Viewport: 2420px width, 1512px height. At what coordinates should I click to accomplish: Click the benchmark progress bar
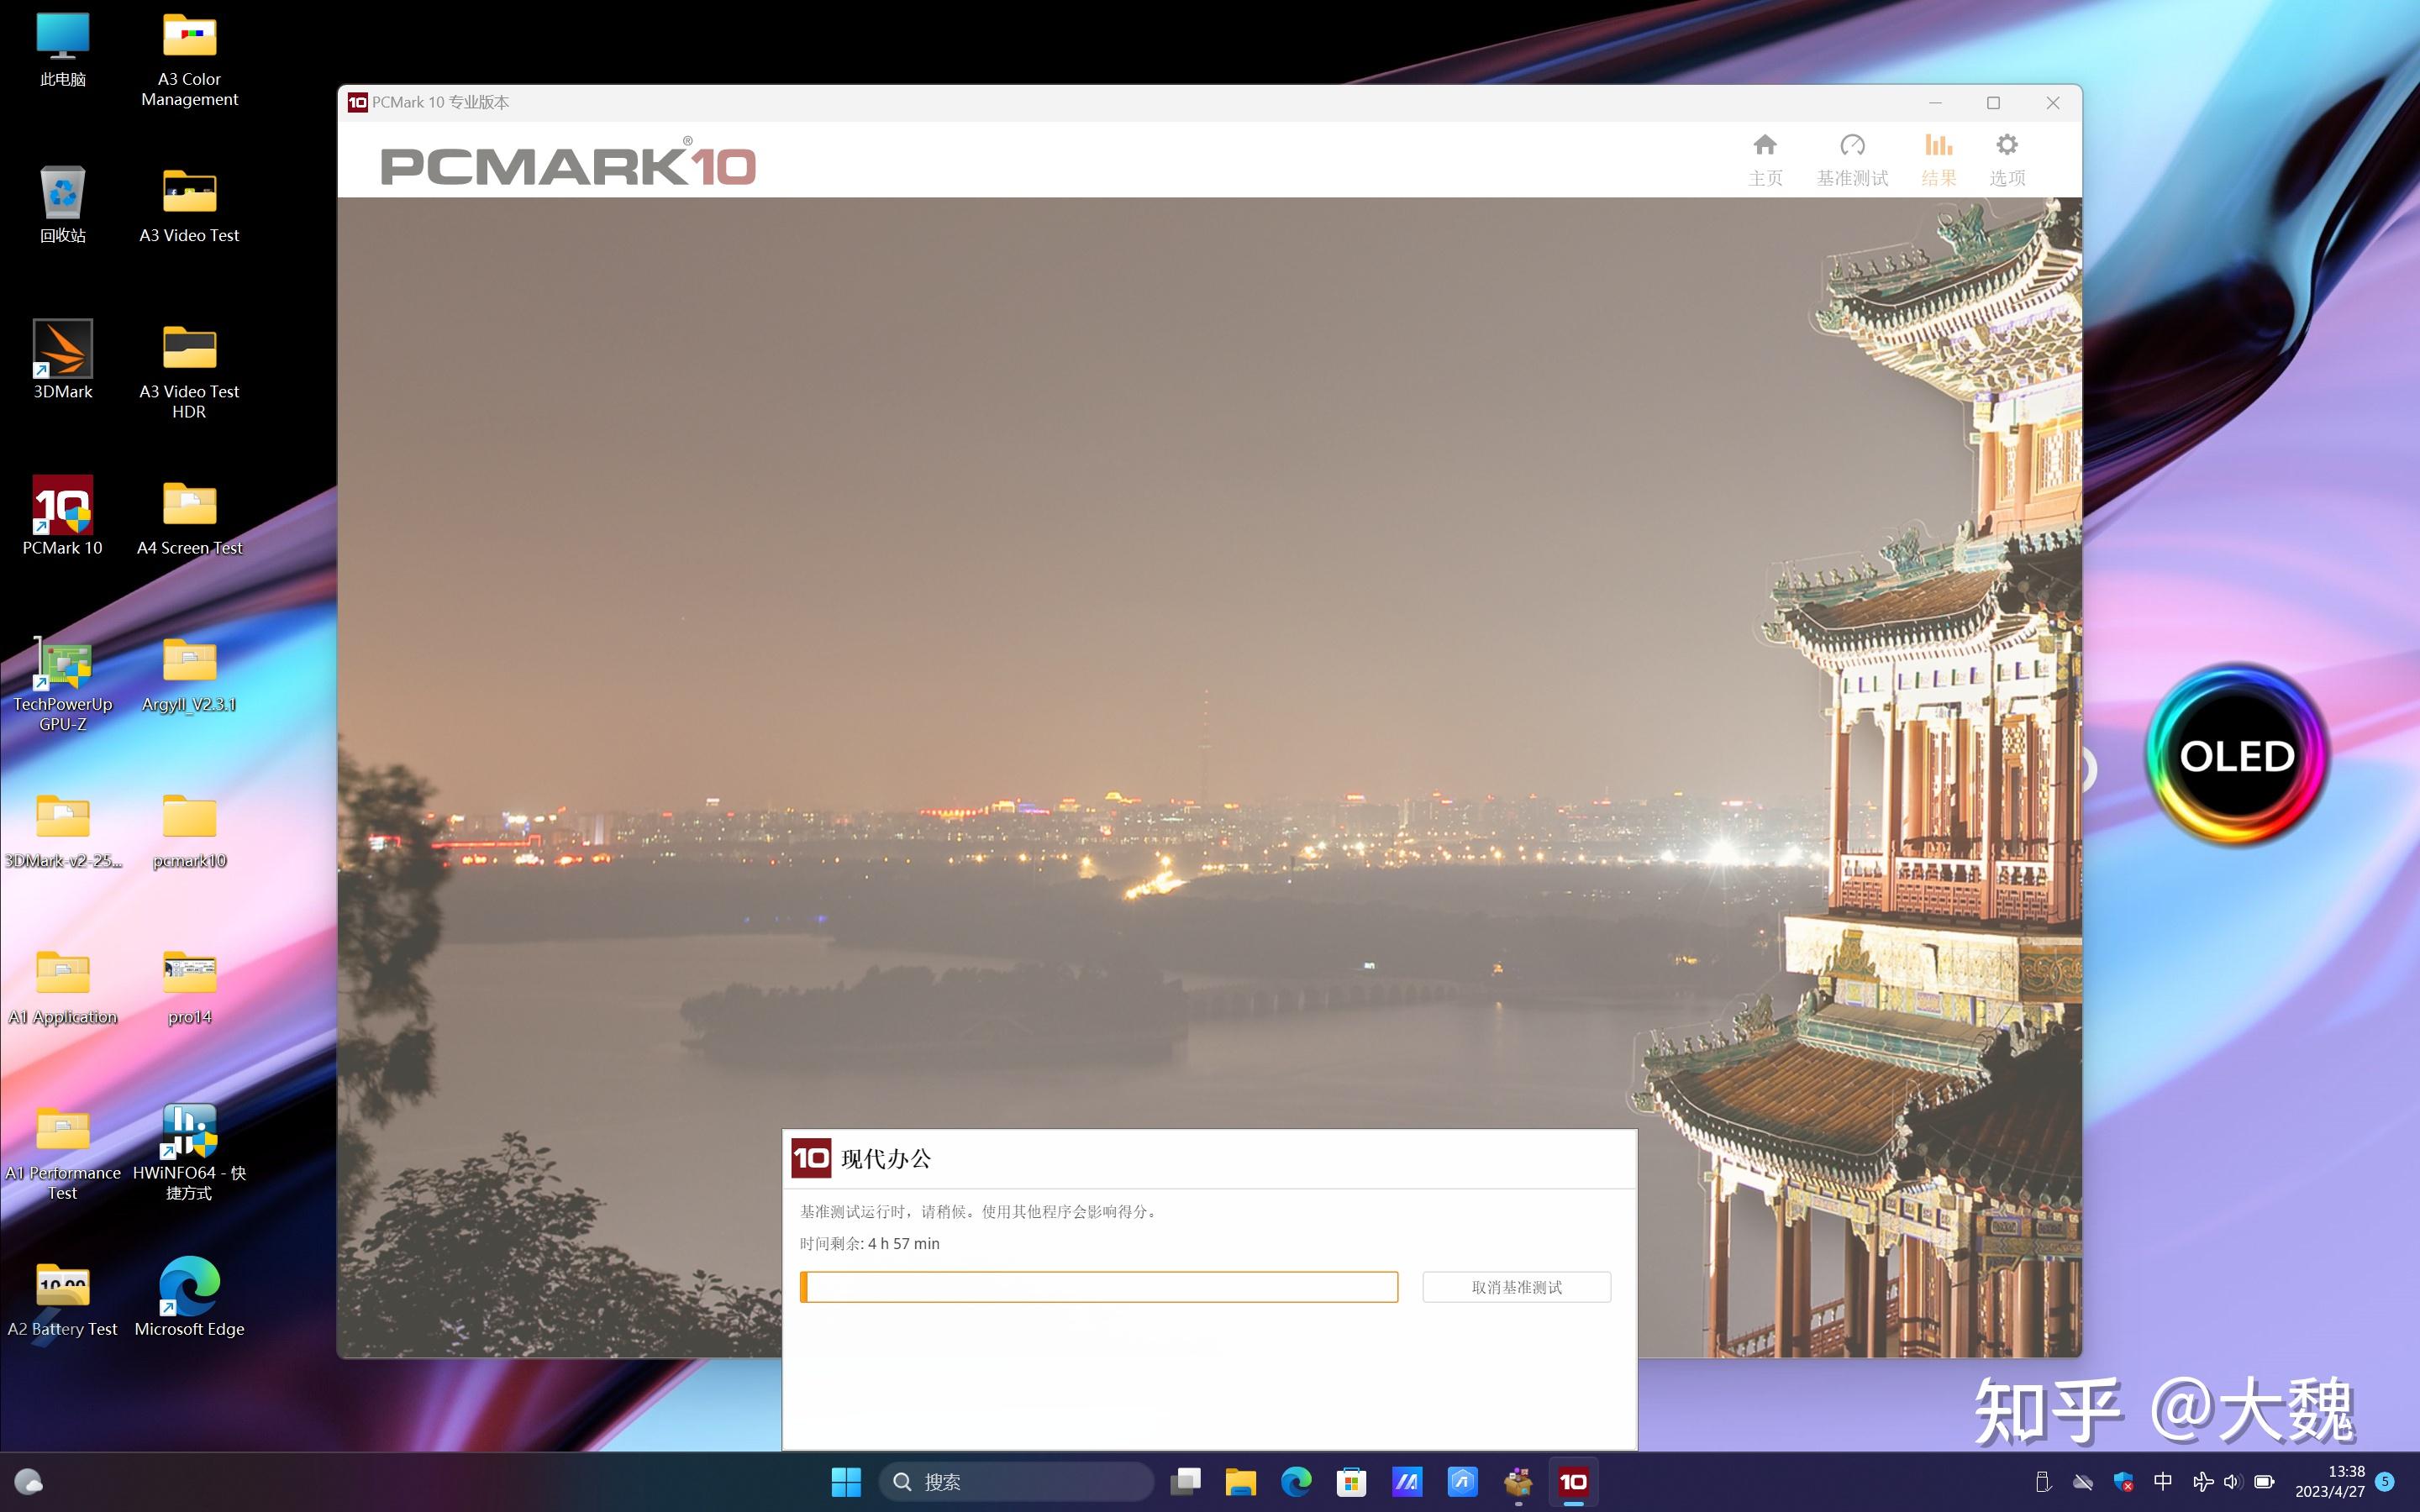(1098, 1287)
